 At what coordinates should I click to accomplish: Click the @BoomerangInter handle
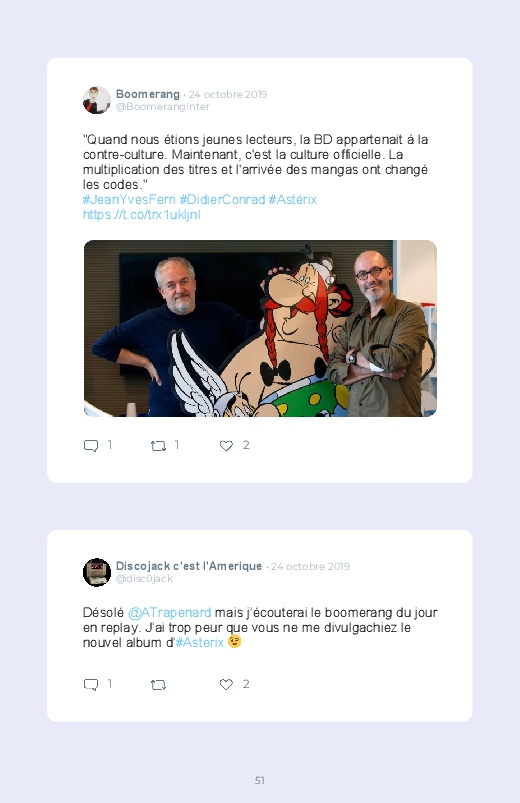[x=163, y=107]
